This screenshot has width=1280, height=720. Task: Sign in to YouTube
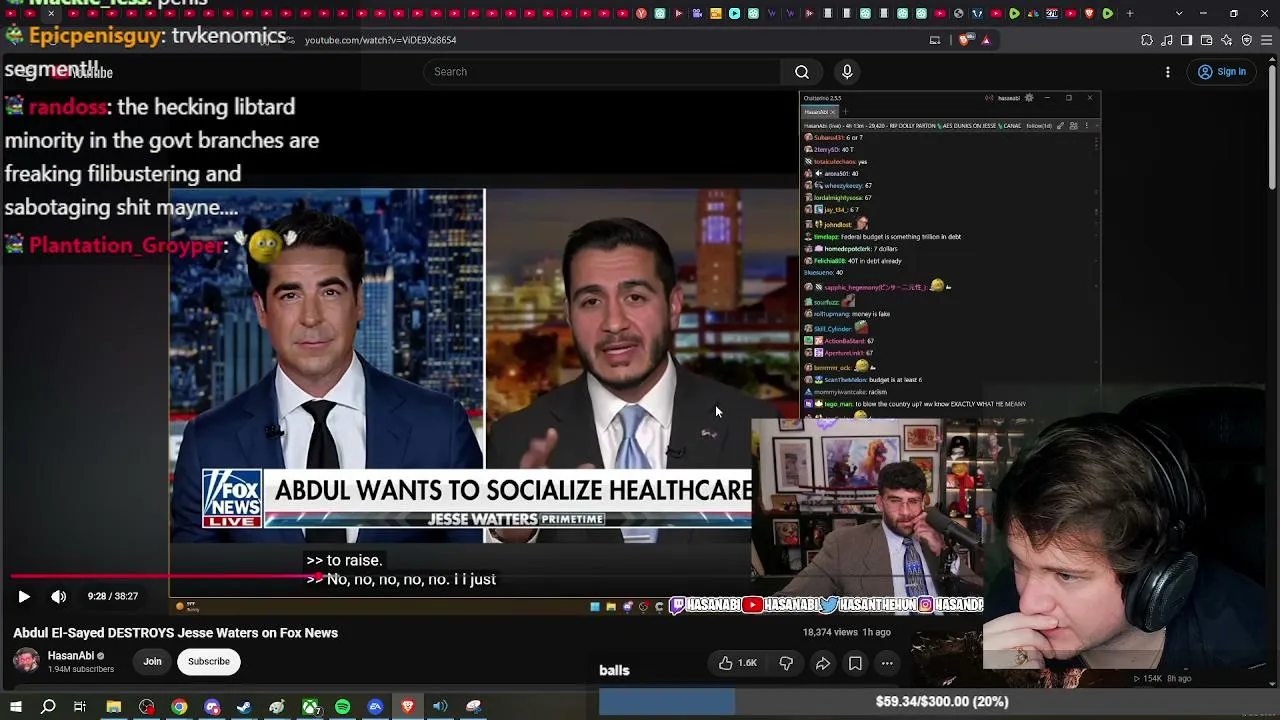(1222, 72)
